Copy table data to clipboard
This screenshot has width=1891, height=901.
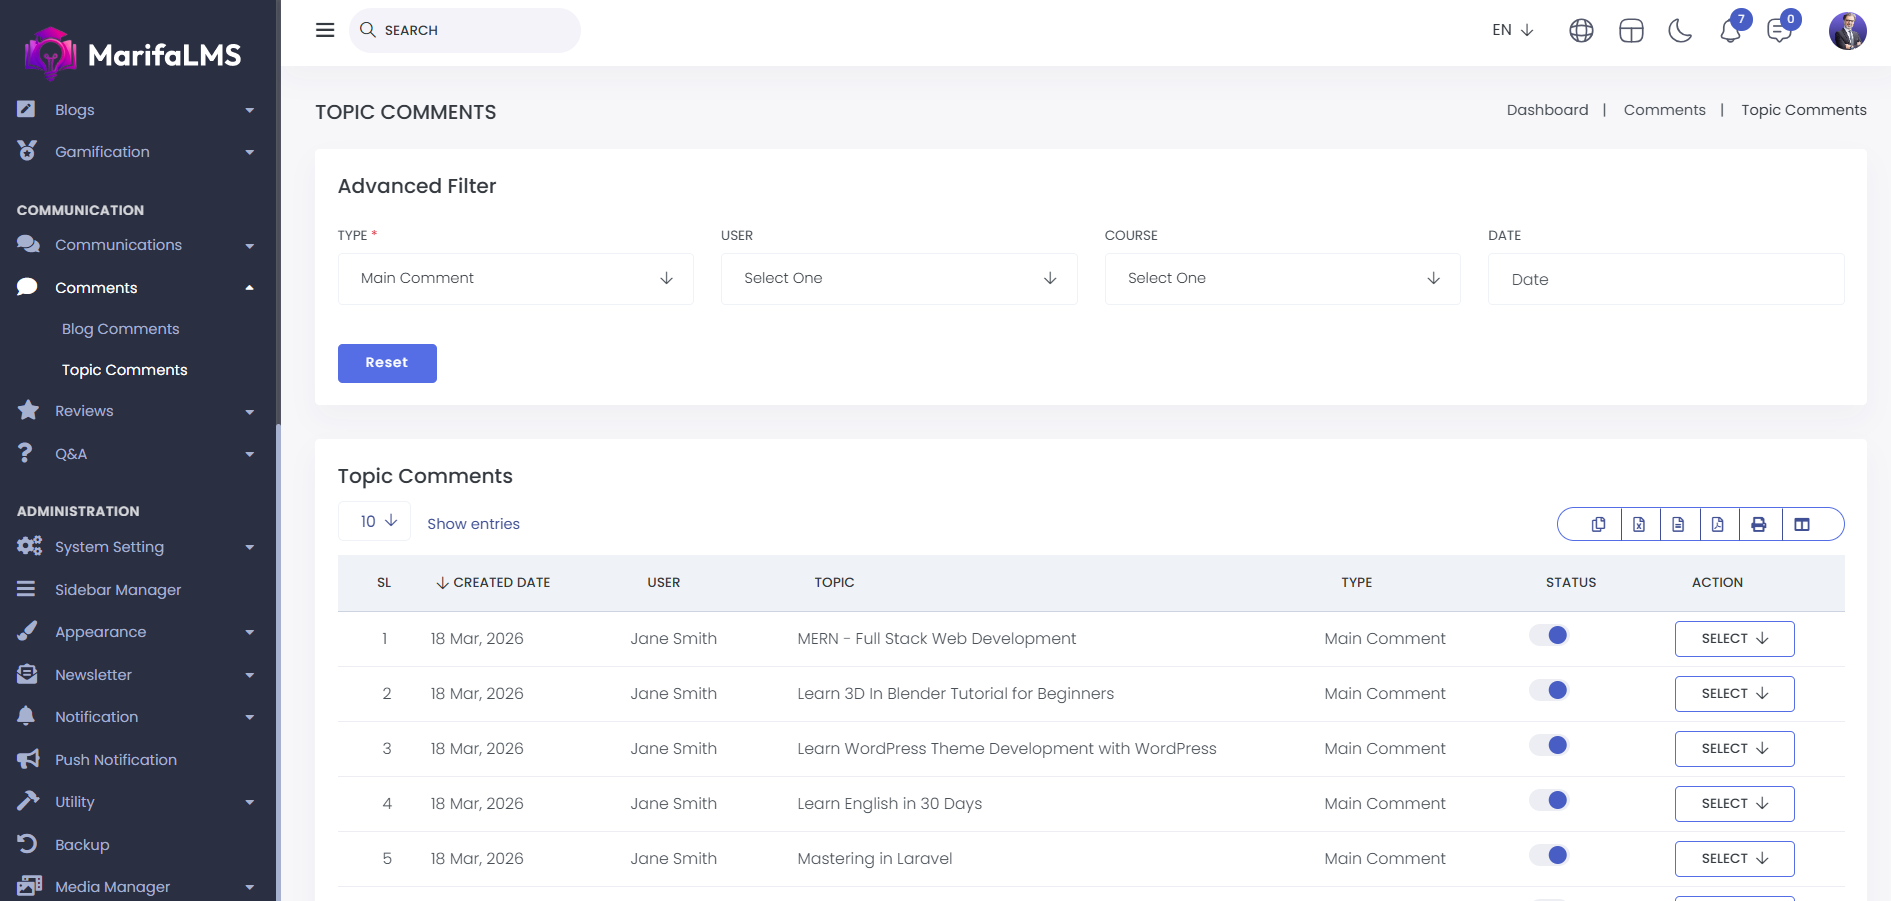[x=1598, y=524]
